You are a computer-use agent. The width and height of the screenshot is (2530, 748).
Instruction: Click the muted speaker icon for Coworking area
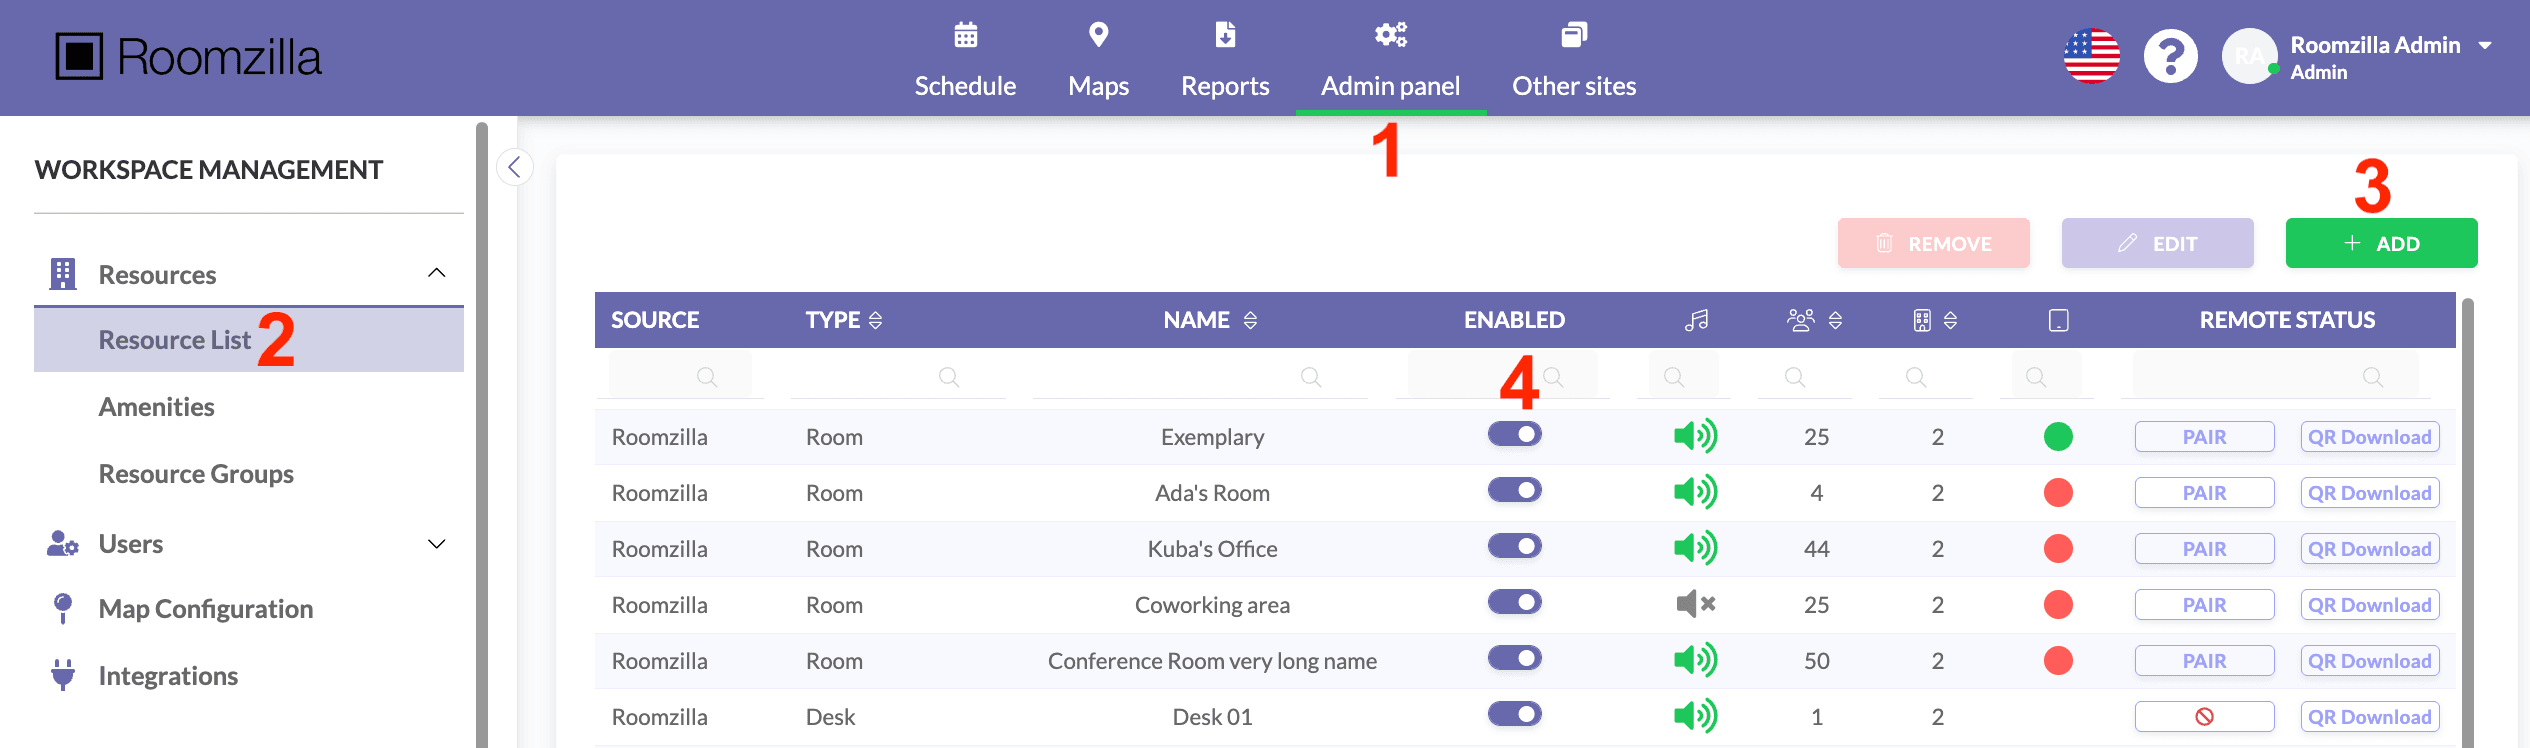pos(1696,604)
